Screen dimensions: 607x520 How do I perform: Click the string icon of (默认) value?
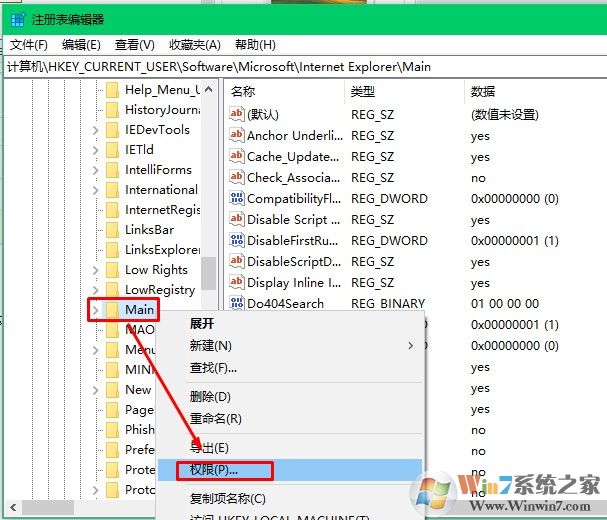tap(237, 114)
